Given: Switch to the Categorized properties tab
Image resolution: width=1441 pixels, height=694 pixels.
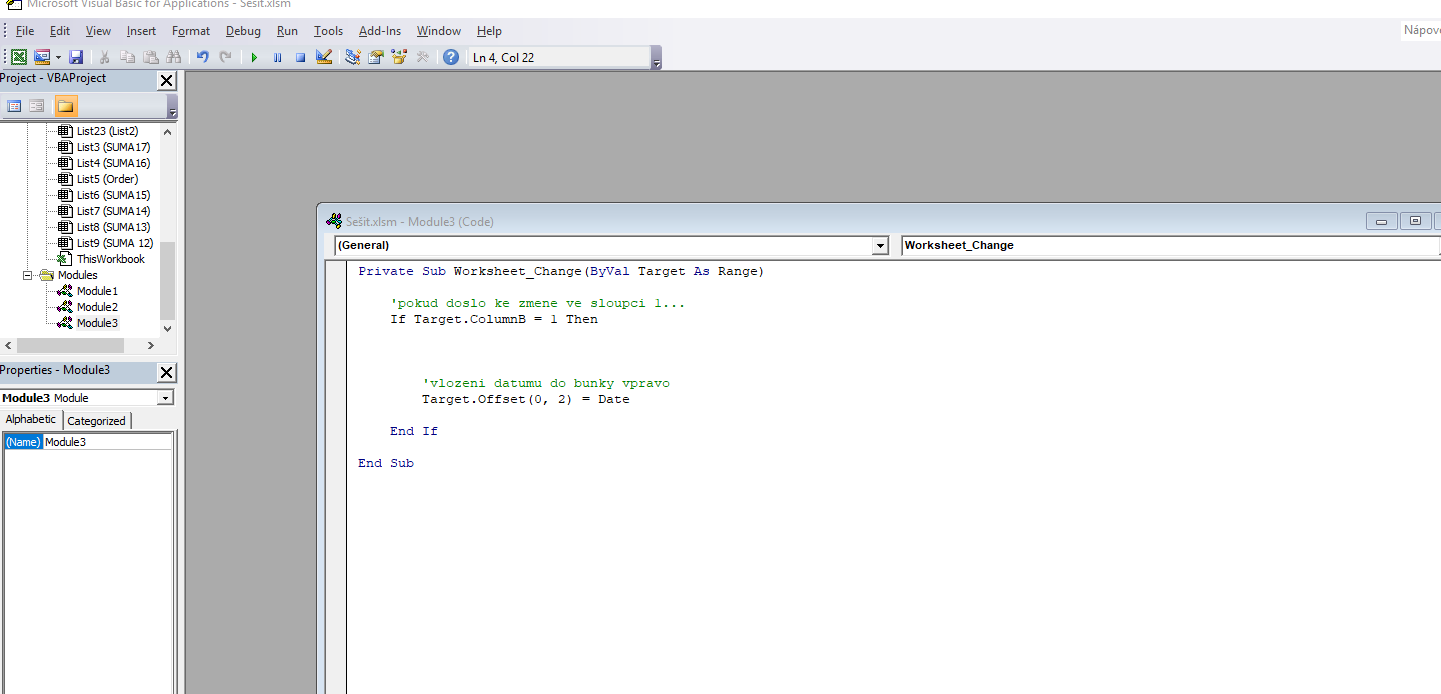Looking at the screenshot, I should [96, 421].
